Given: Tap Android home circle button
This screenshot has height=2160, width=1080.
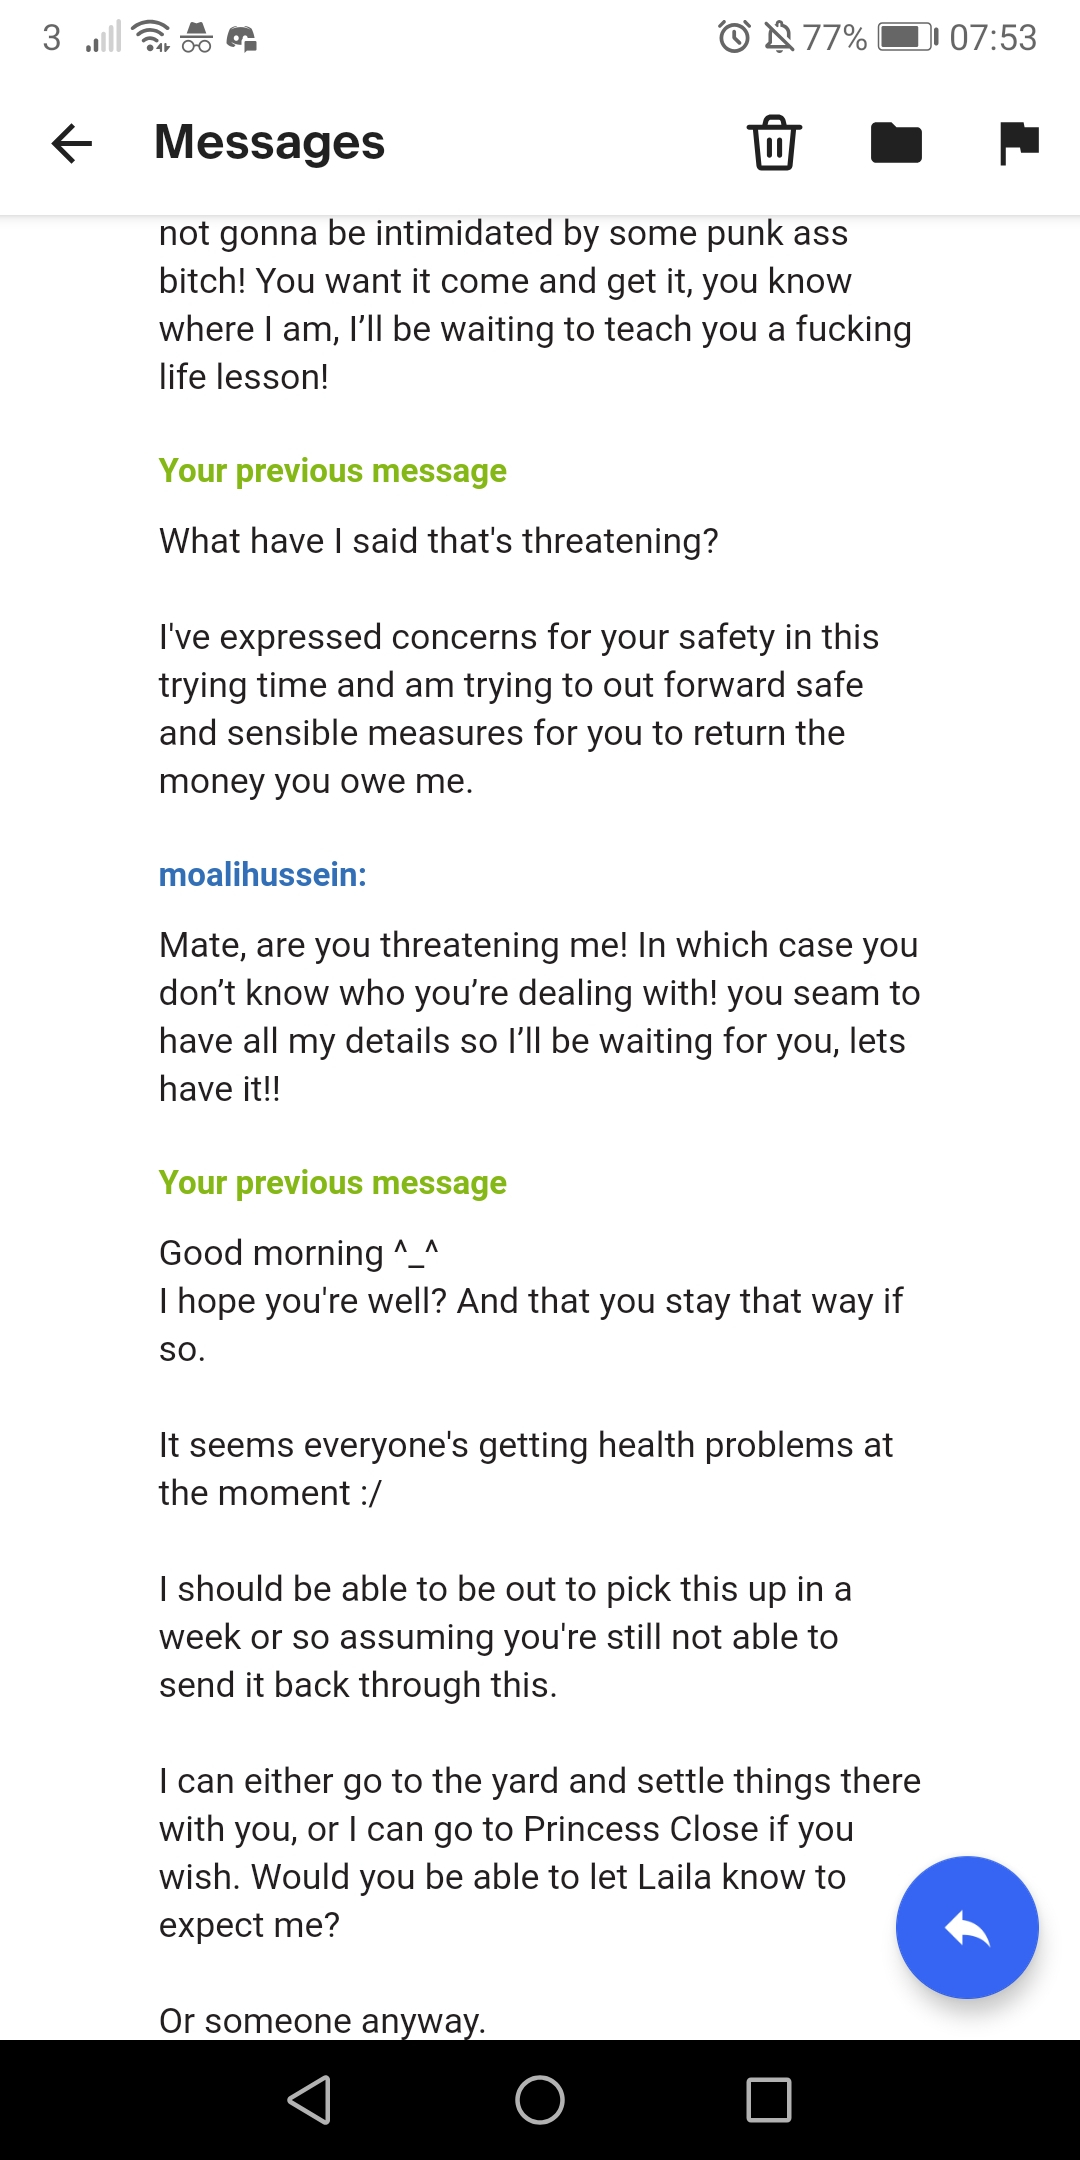Looking at the screenshot, I should [x=540, y=2099].
